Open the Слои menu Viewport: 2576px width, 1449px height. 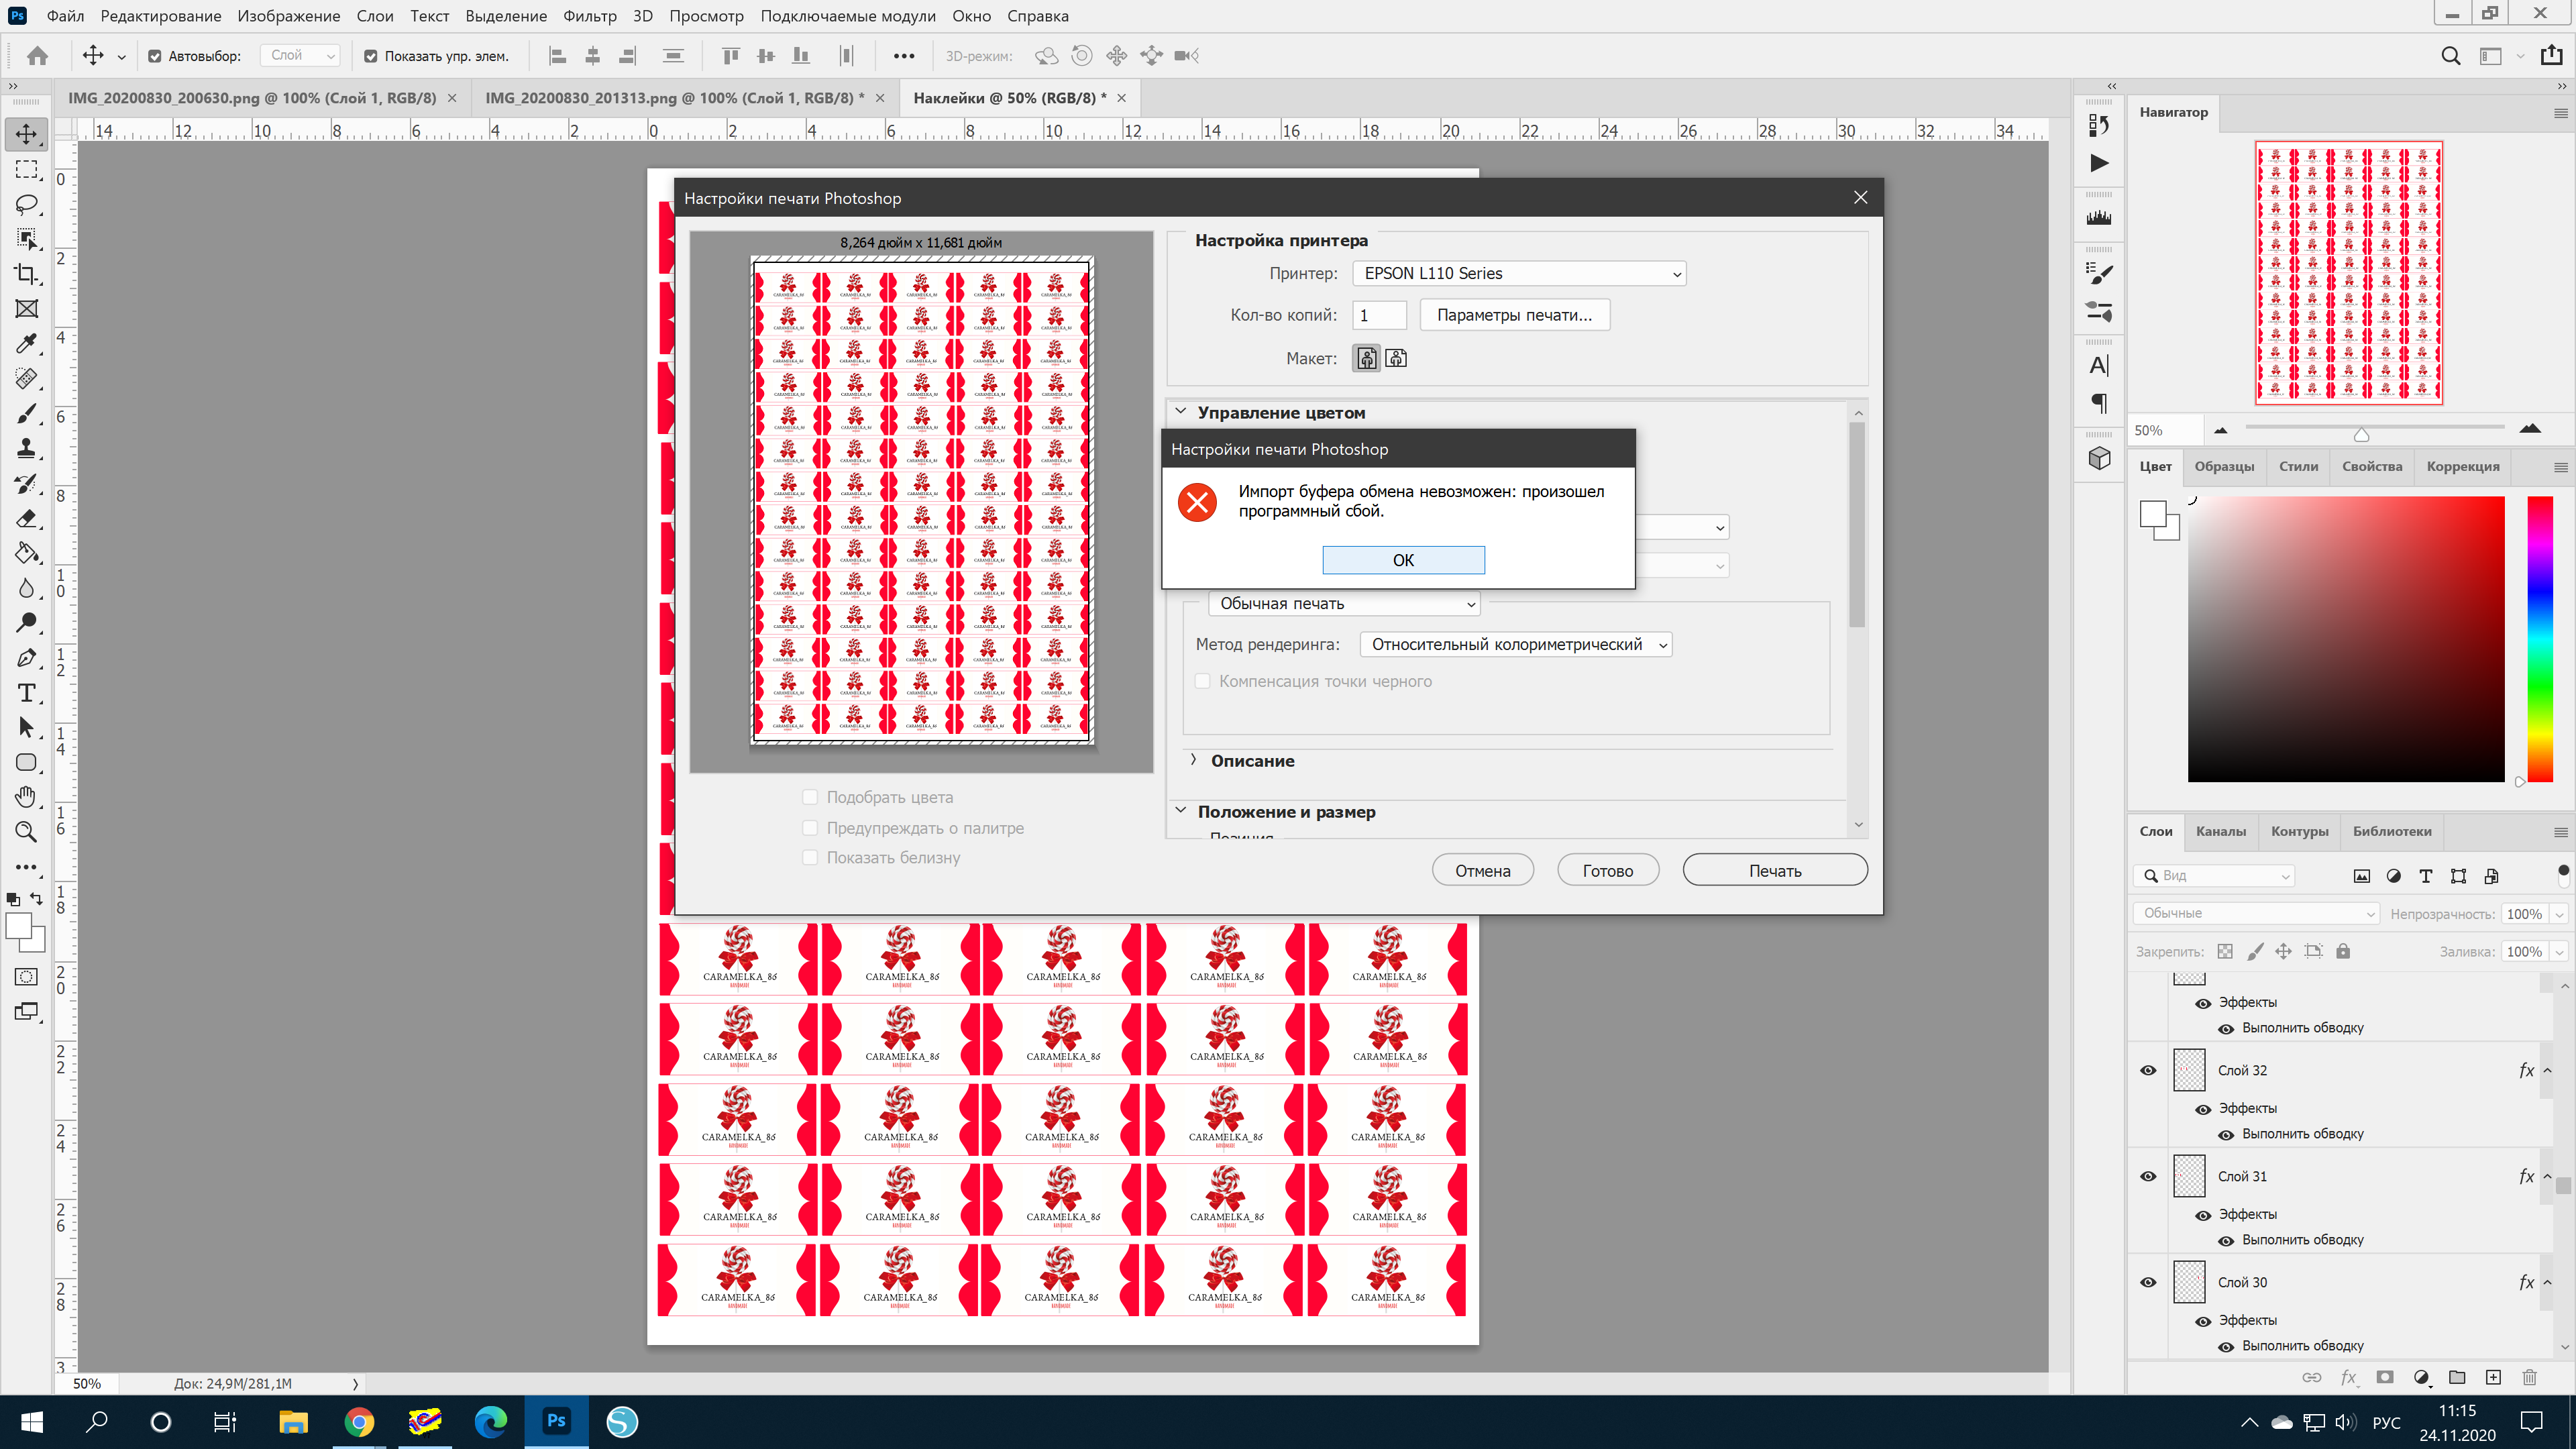[x=375, y=16]
